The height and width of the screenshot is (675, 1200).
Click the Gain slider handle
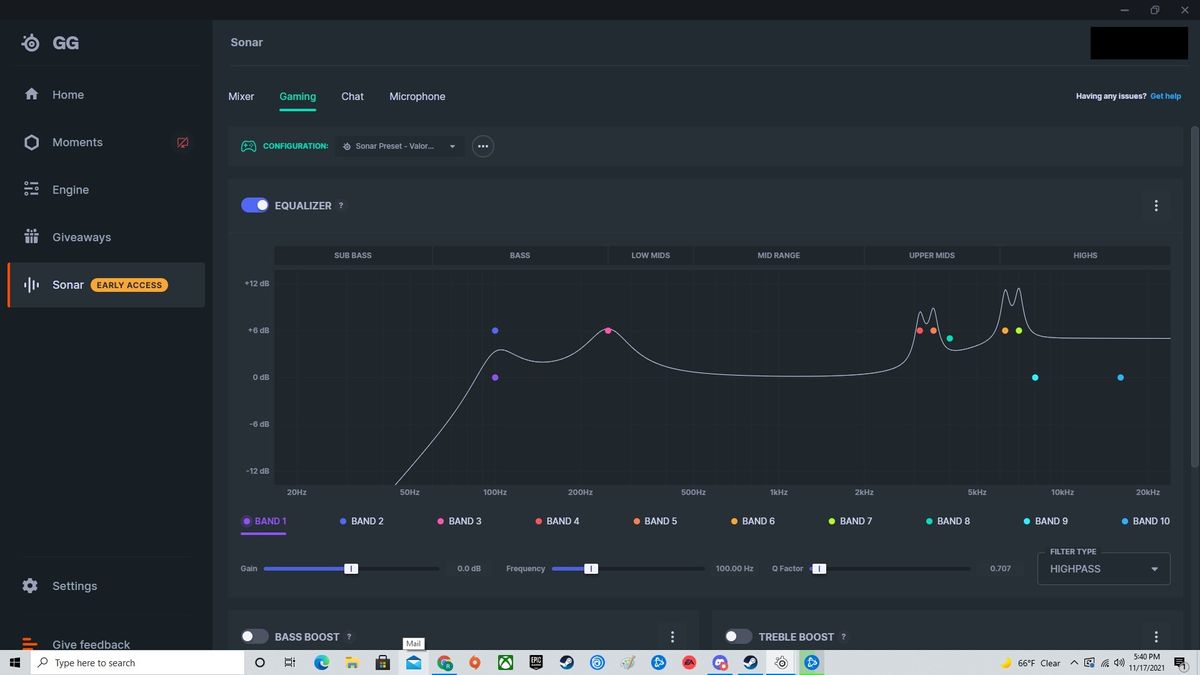pos(351,569)
